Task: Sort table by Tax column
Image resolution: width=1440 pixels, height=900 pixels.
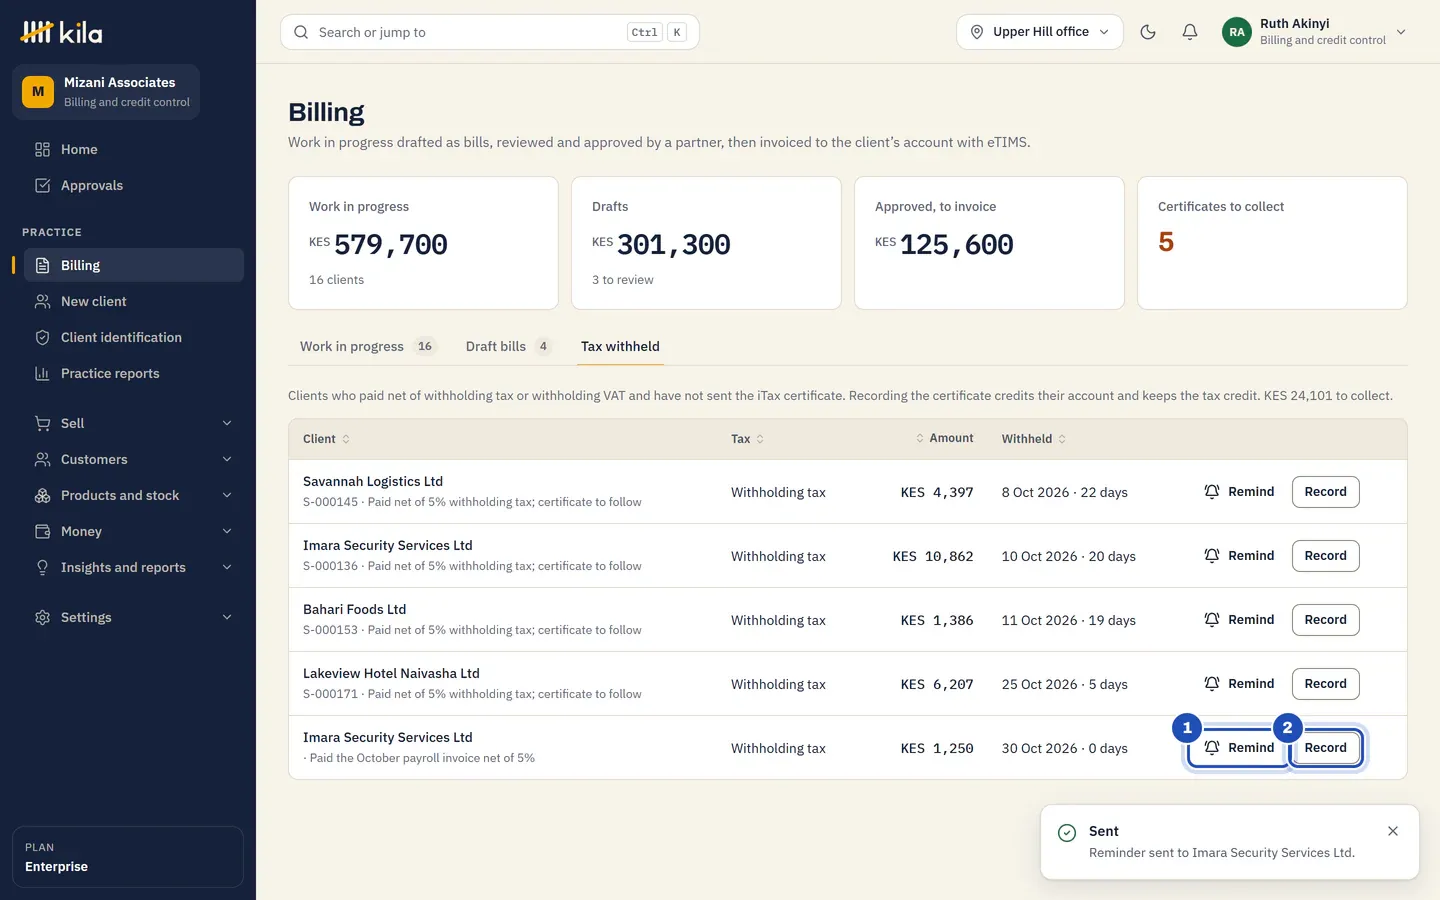Action: click(747, 439)
